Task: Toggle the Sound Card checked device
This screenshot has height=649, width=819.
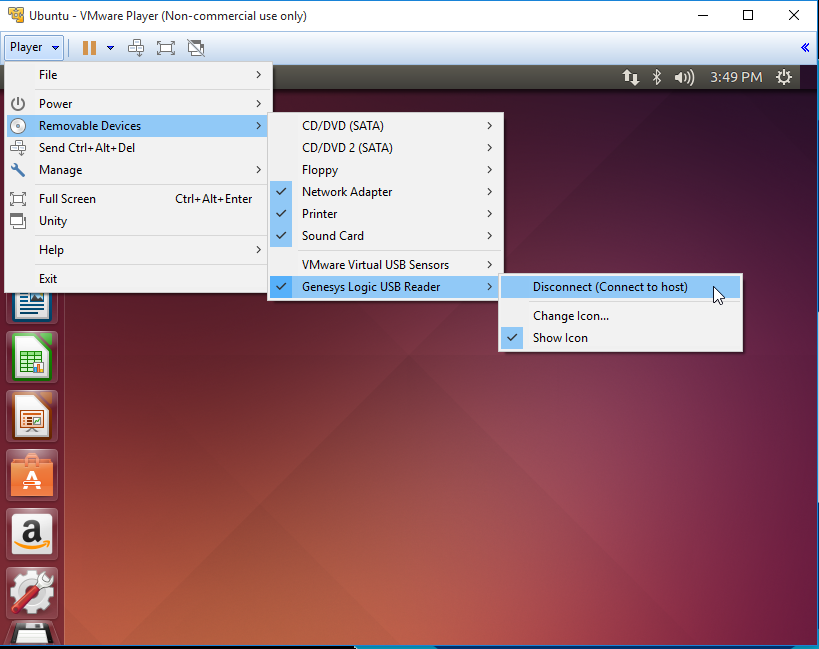Action: point(333,236)
